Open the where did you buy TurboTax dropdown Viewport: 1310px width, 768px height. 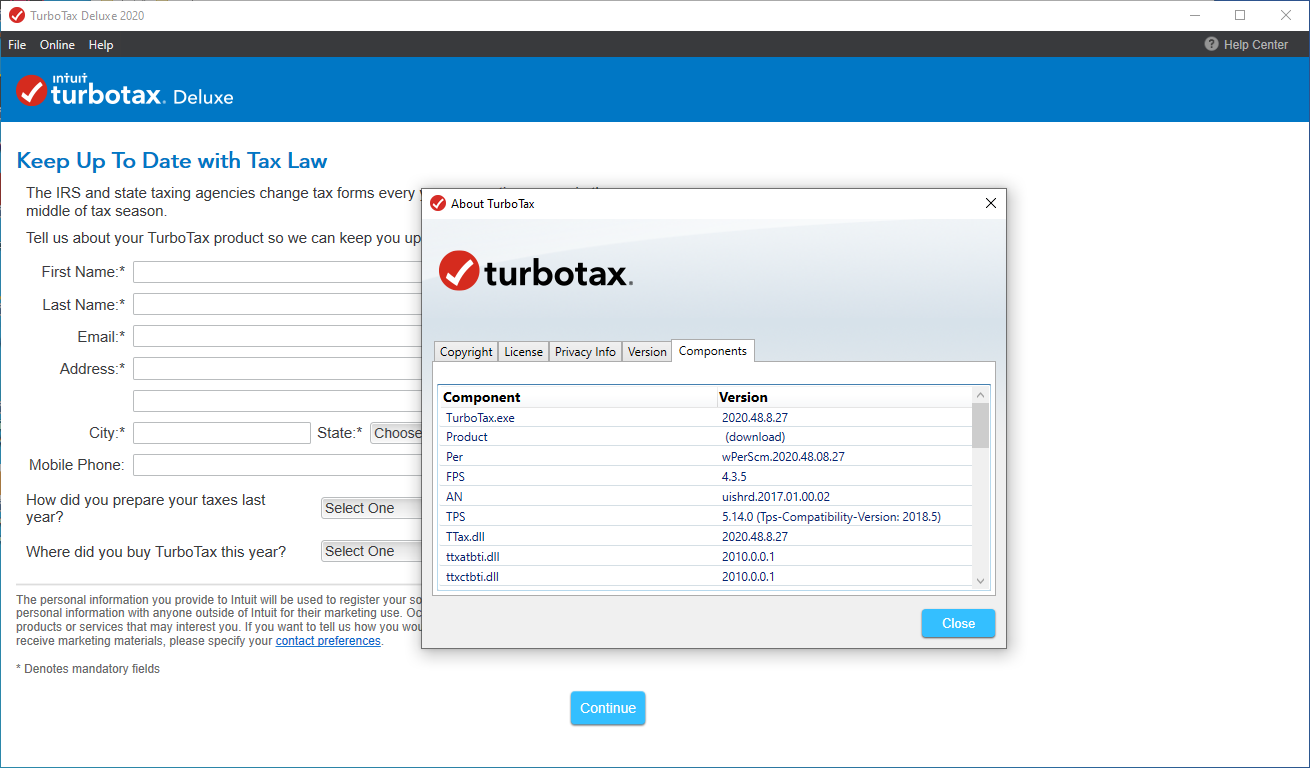click(371, 551)
